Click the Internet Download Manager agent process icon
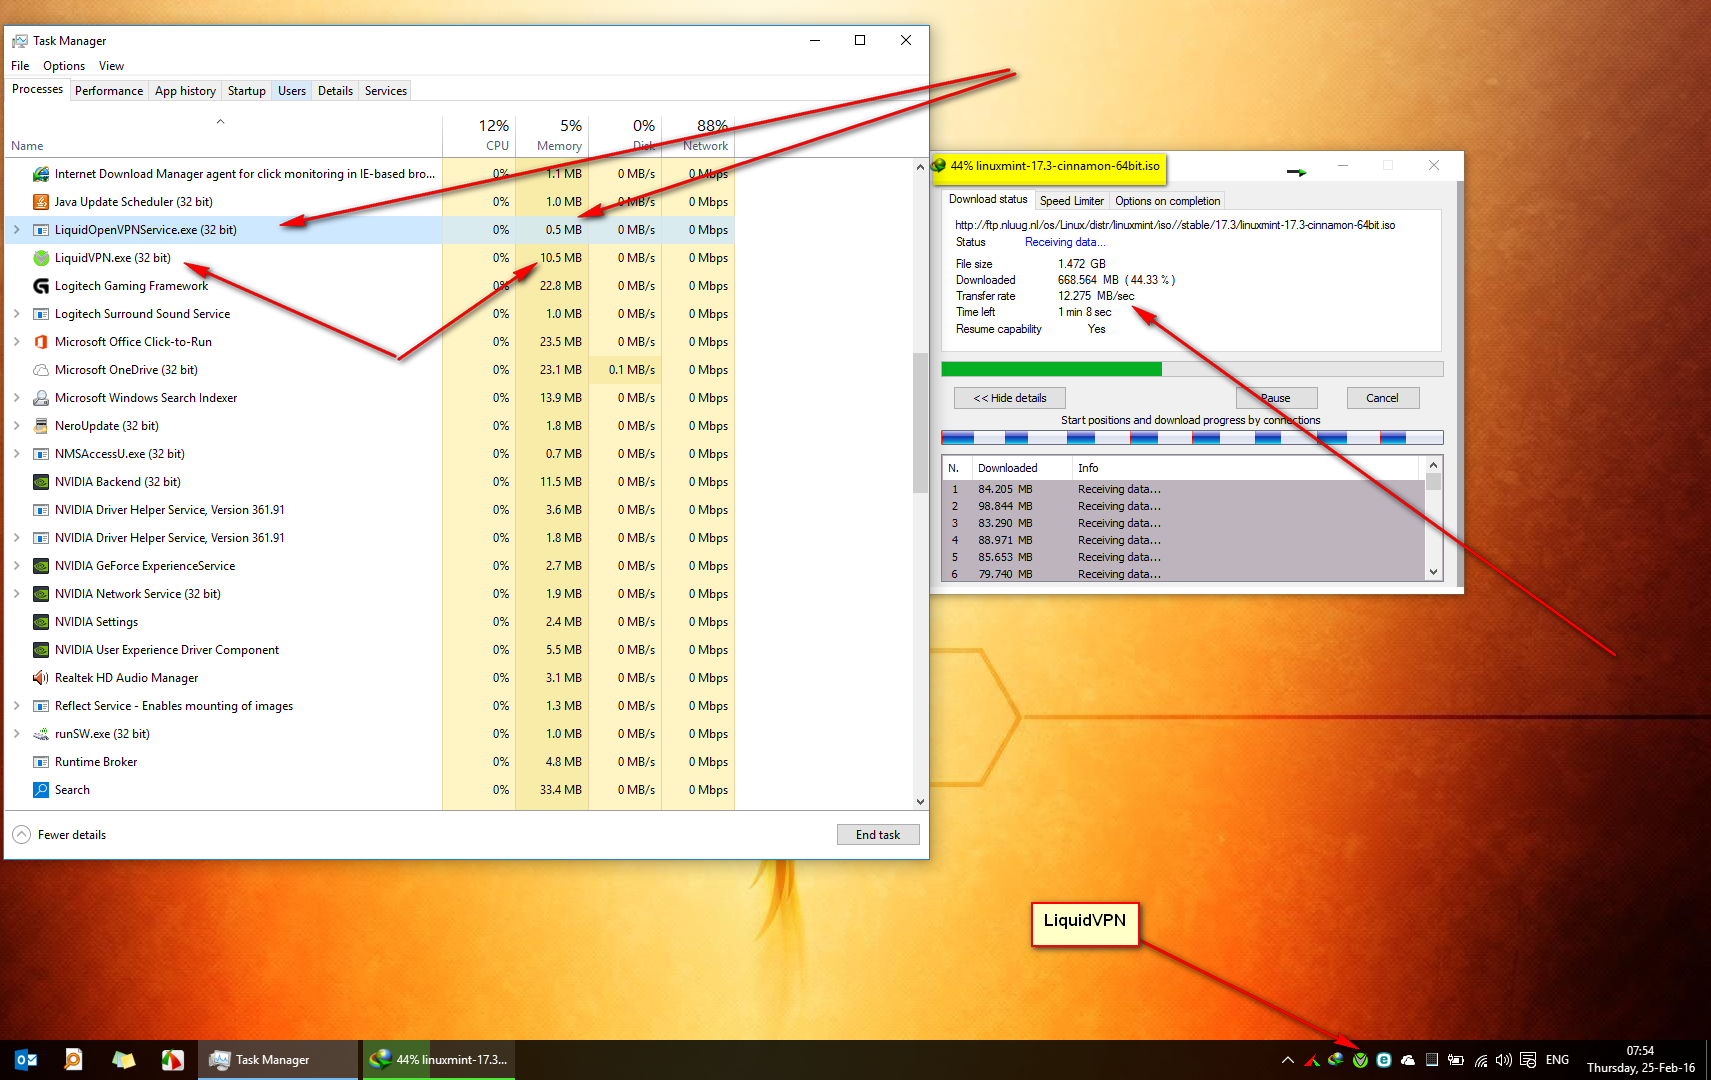The image size is (1711, 1080). click(x=41, y=174)
